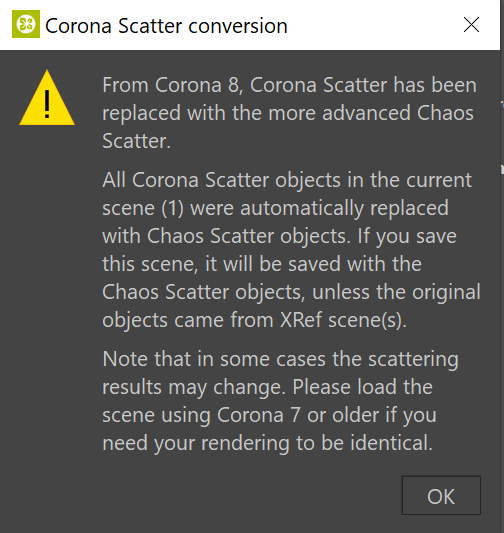504x533 pixels.
Task: Close the Corona Scatter conversion dialog
Action: click(471, 25)
